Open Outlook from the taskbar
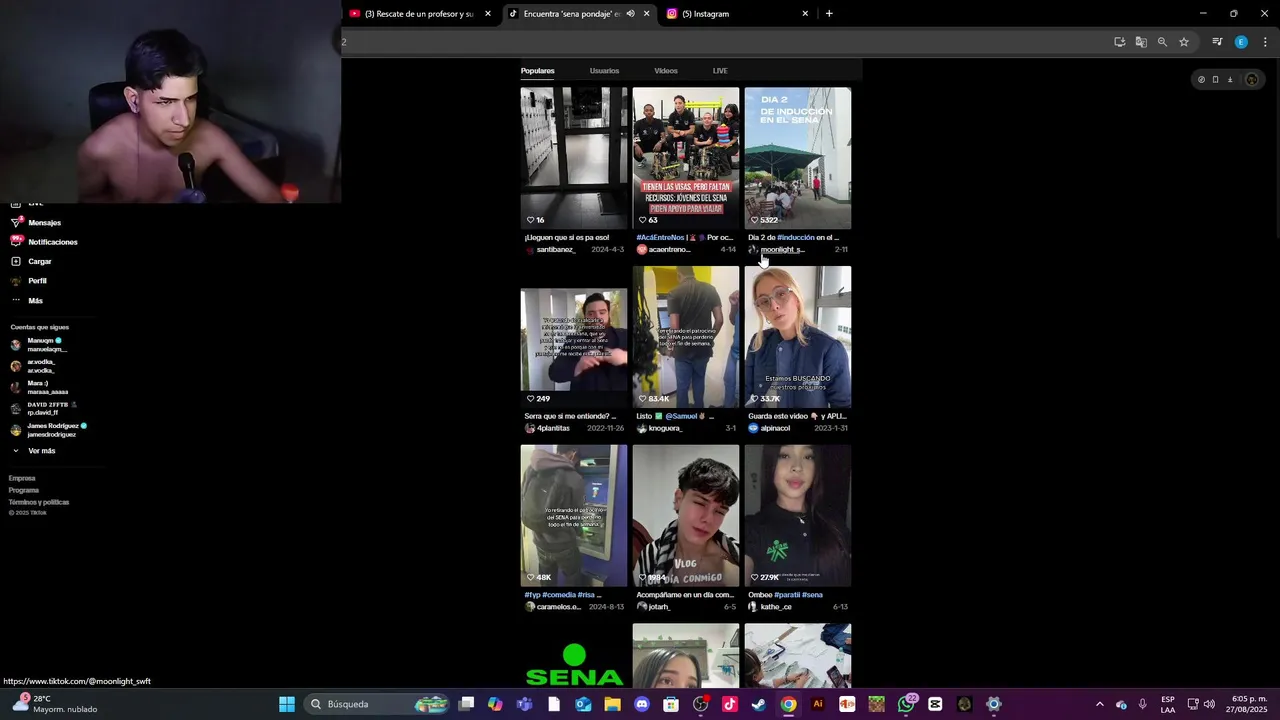The height and width of the screenshot is (720, 1280). [x=583, y=704]
